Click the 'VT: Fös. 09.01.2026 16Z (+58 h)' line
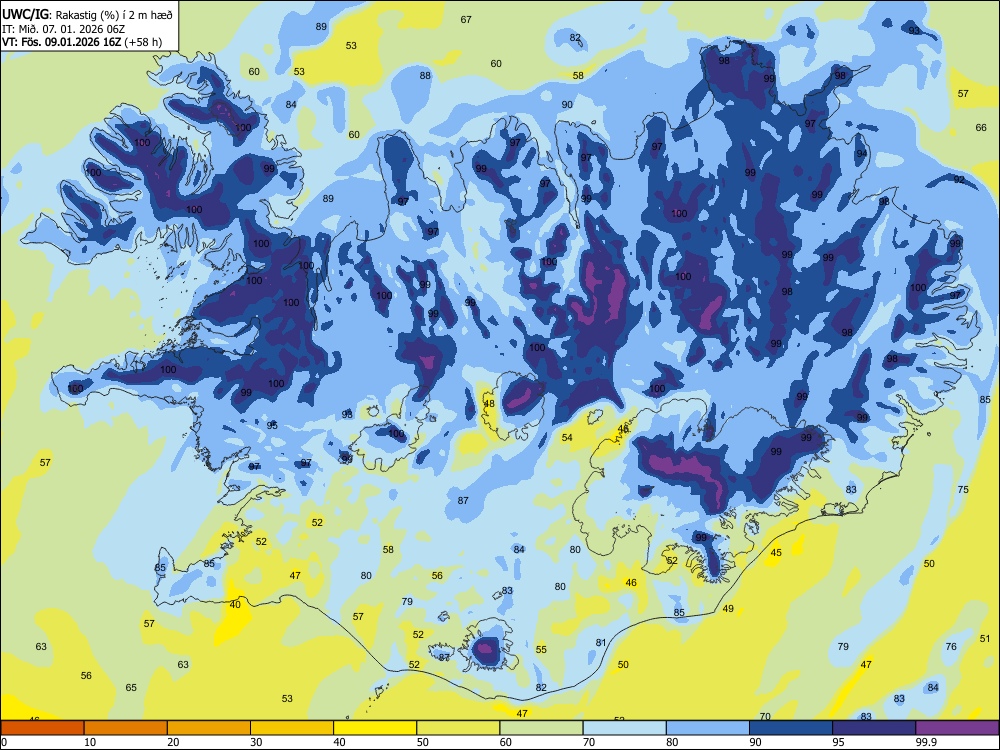 [x=82, y=43]
